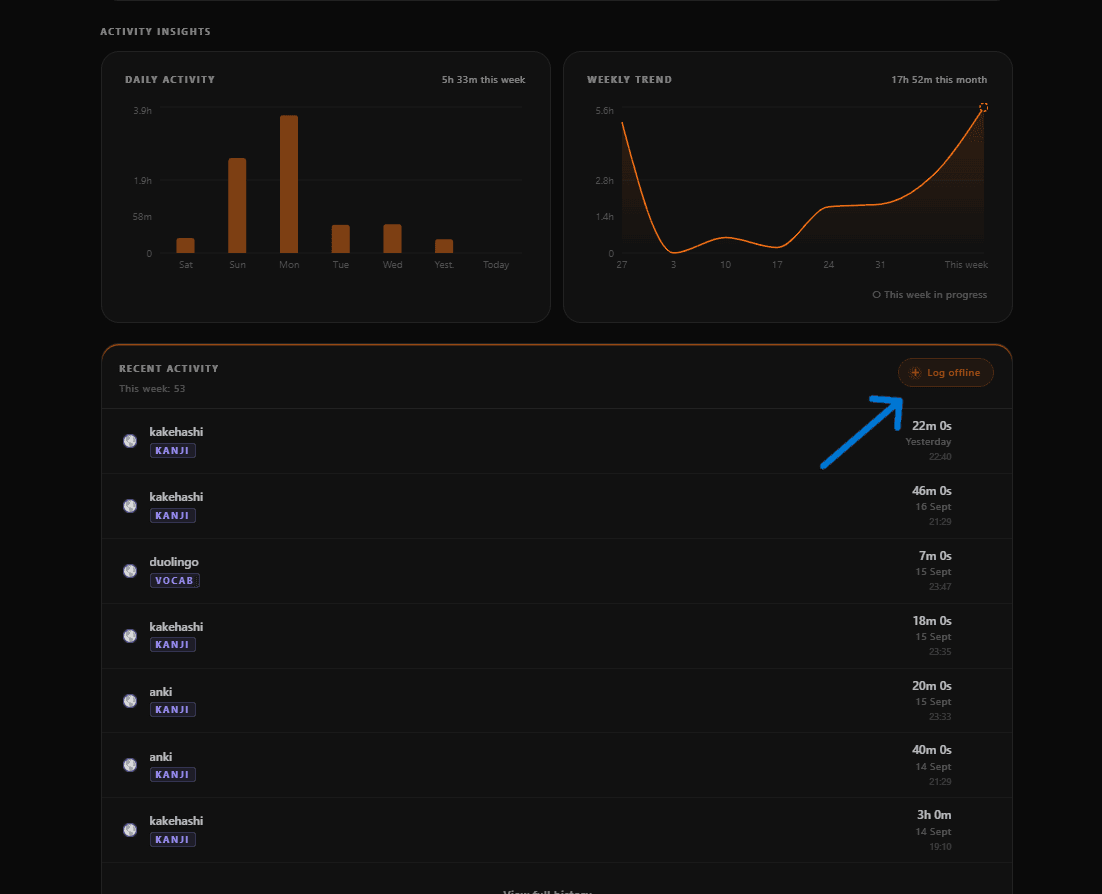Click the "This week in progress" legend

(x=930, y=294)
